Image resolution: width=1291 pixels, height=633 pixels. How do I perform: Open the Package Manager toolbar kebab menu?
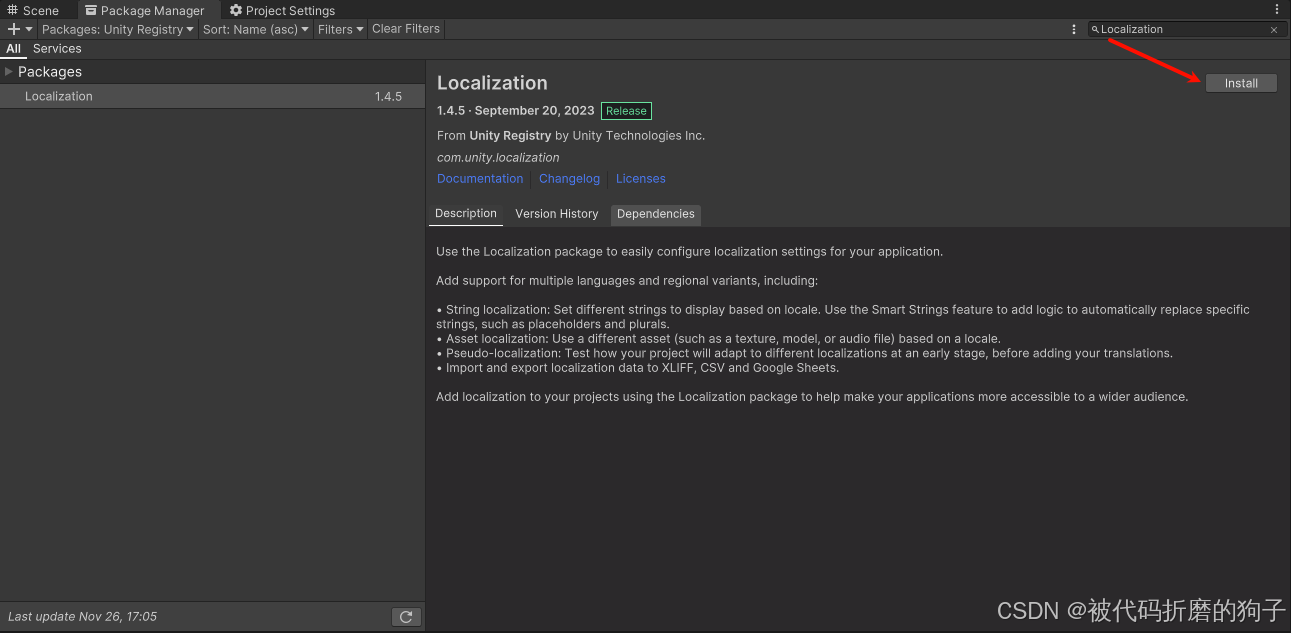click(x=1074, y=30)
